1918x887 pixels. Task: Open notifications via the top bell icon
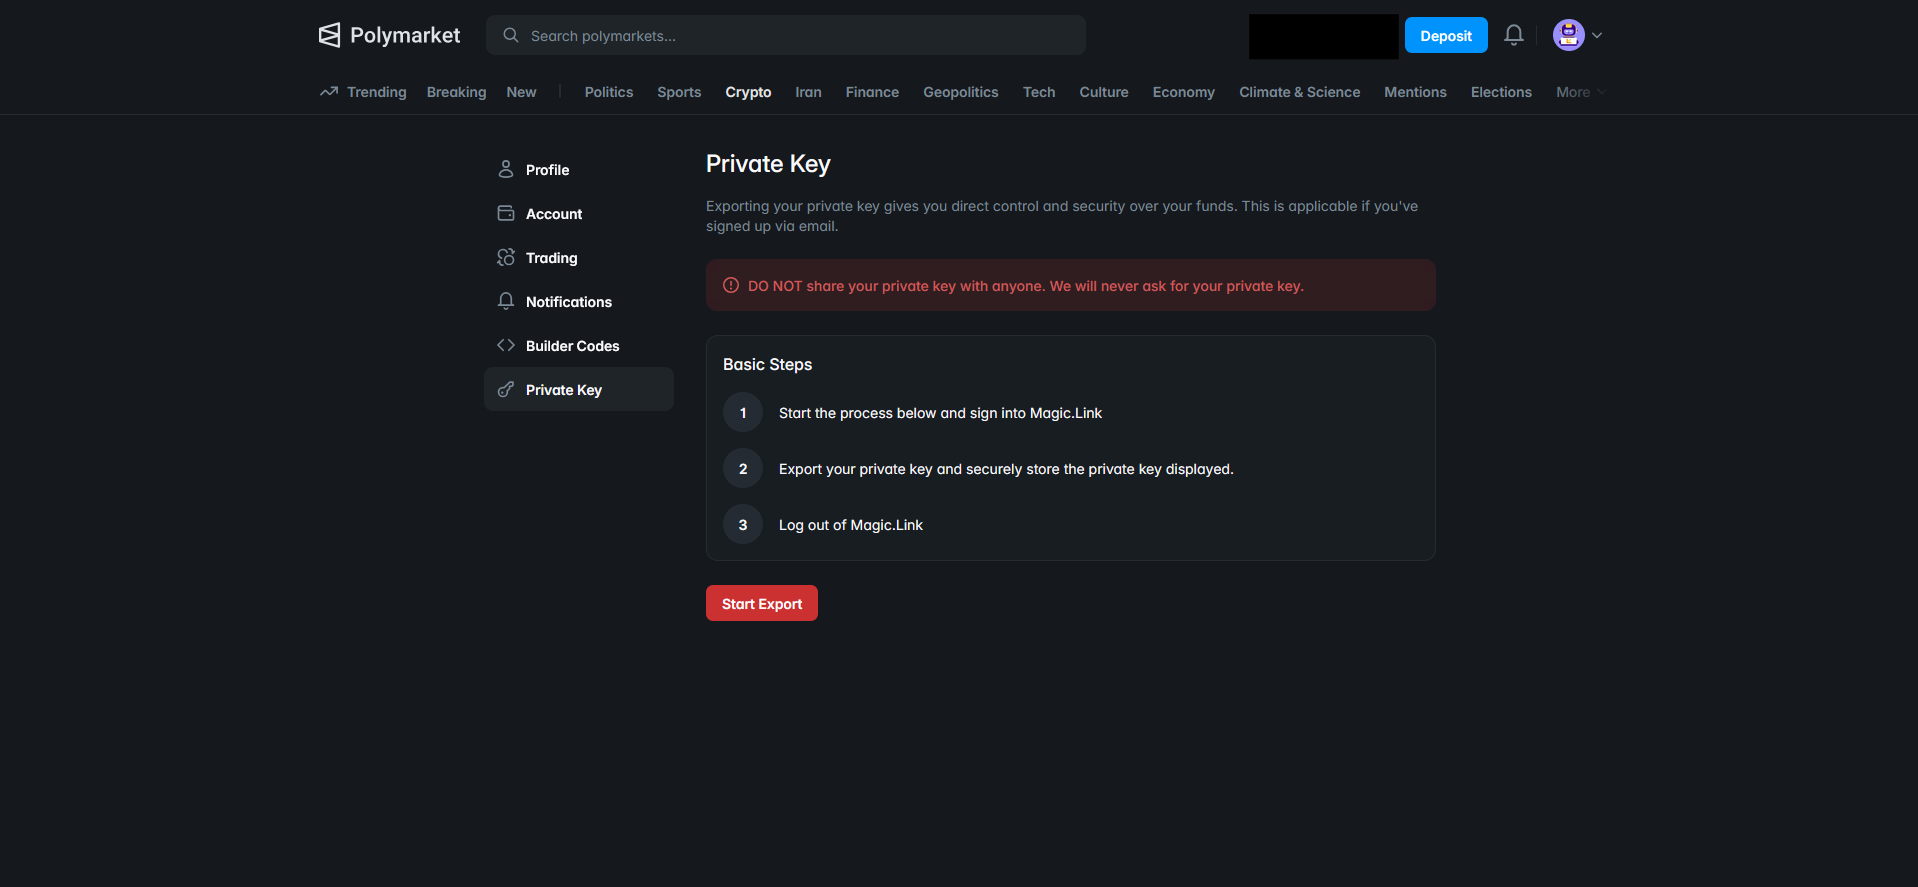pyautogui.click(x=1513, y=35)
